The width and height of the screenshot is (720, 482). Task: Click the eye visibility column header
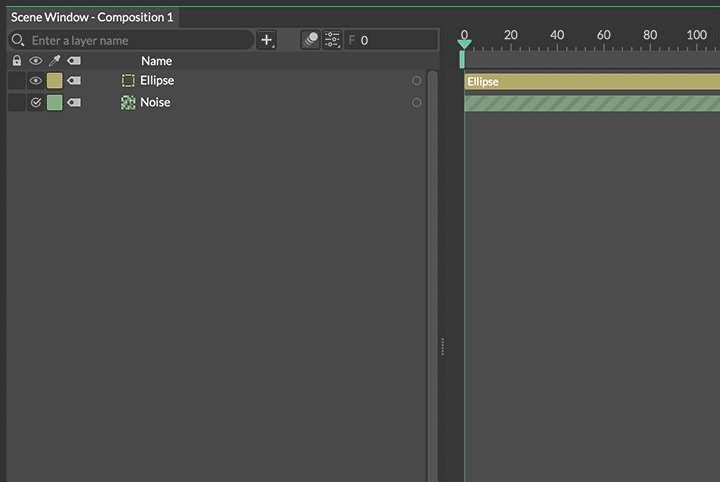[36, 61]
